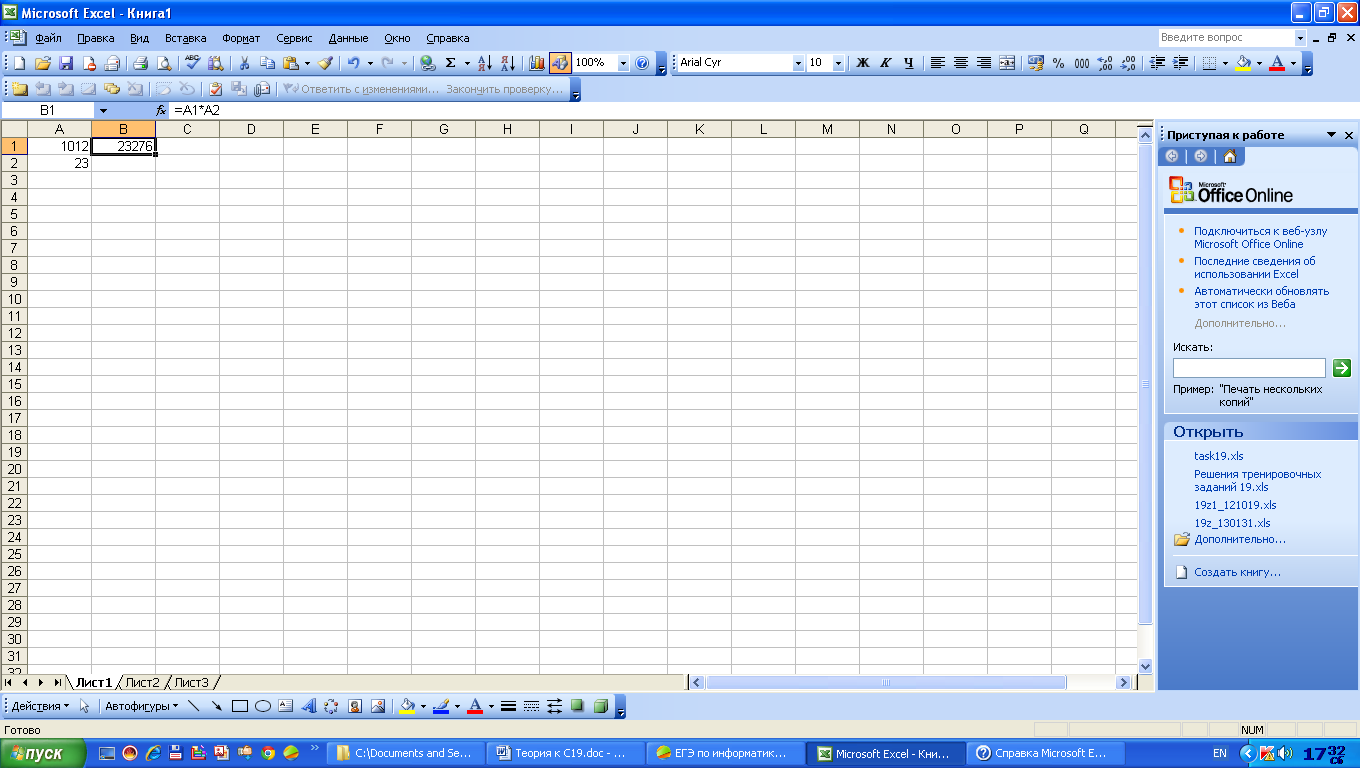Increase the cell indent
Image resolution: width=1360 pixels, height=768 pixels.
tap(1181, 63)
